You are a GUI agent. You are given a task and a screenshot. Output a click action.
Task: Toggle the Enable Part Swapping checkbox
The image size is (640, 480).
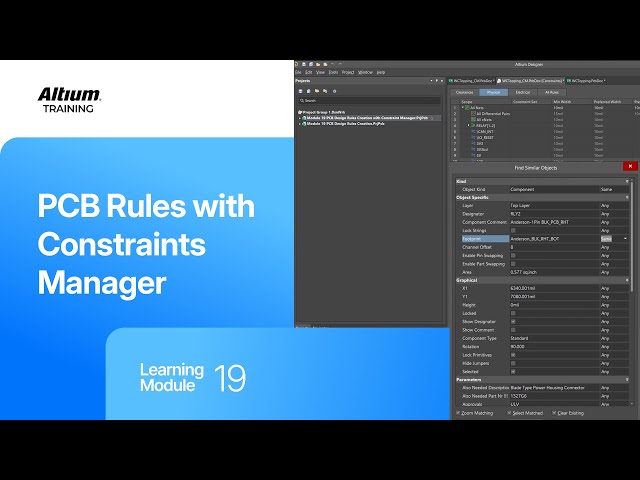point(513,264)
